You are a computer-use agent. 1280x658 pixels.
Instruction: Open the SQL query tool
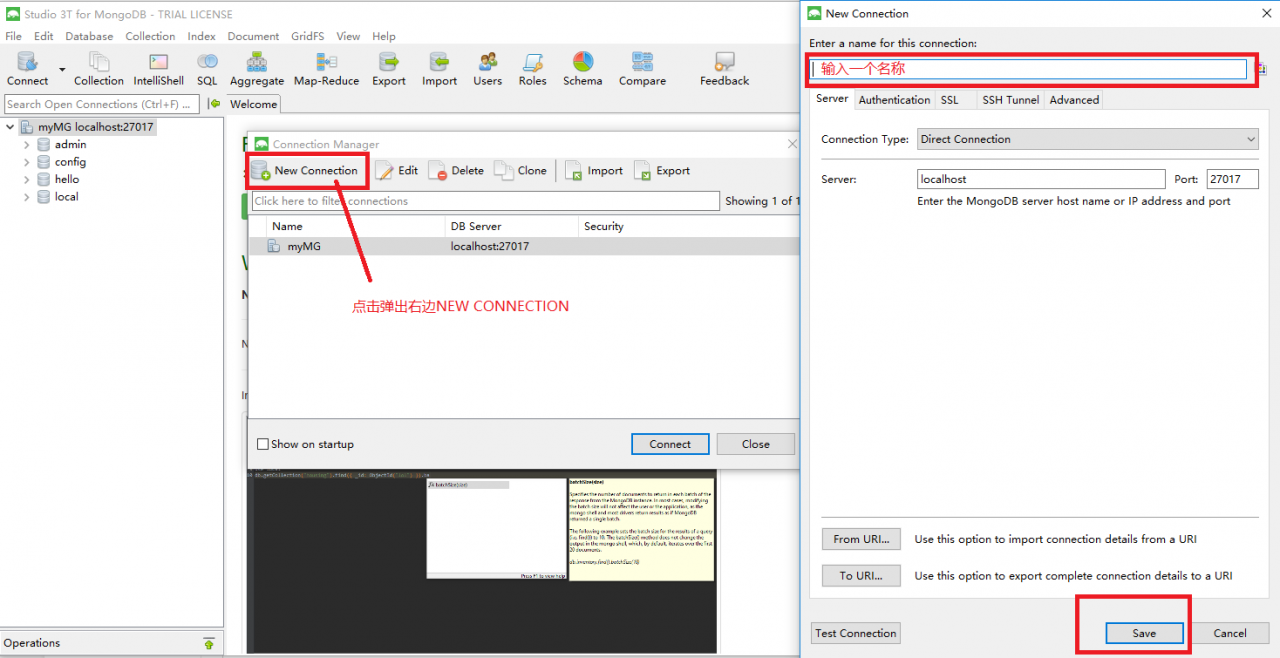207,68
